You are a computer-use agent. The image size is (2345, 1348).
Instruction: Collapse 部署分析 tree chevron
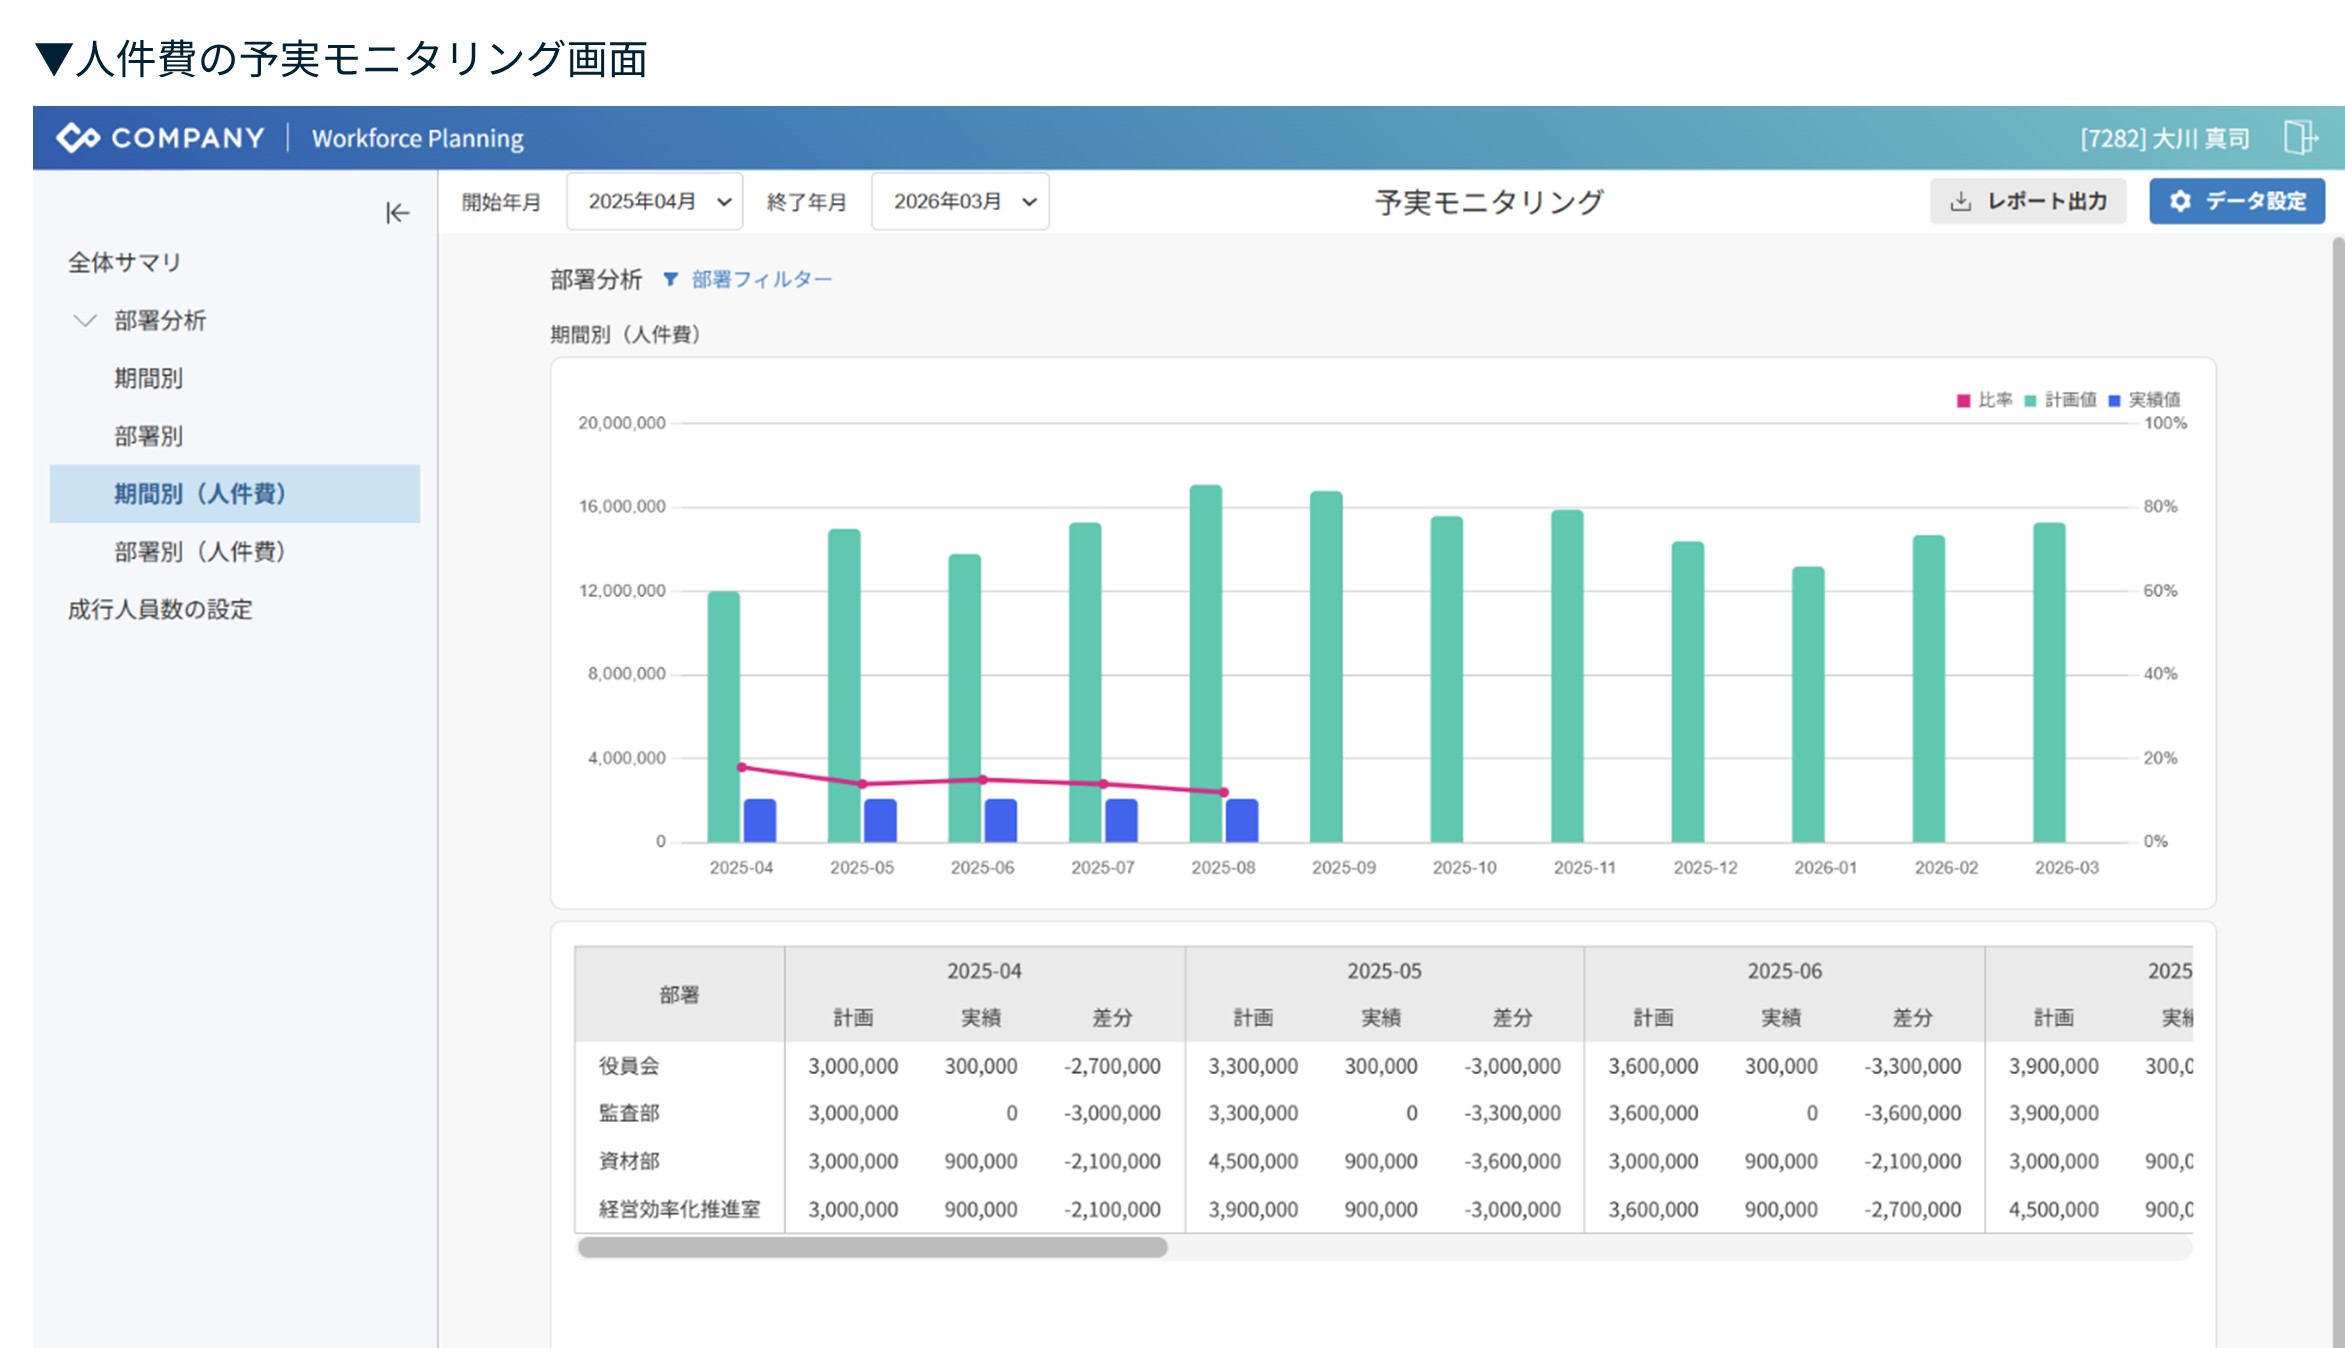(85, 321)
